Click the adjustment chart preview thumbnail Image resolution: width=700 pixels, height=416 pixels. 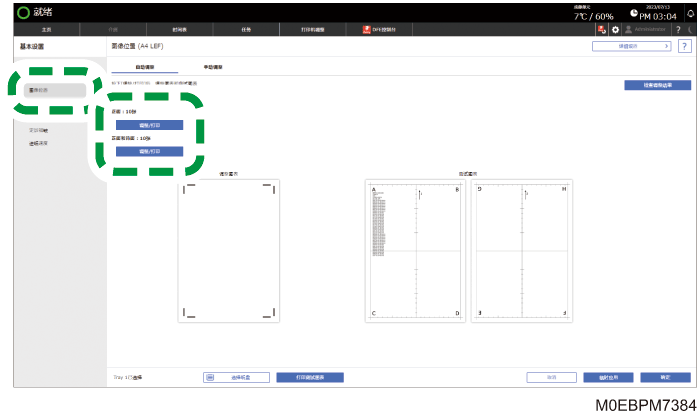pos(229,251)
